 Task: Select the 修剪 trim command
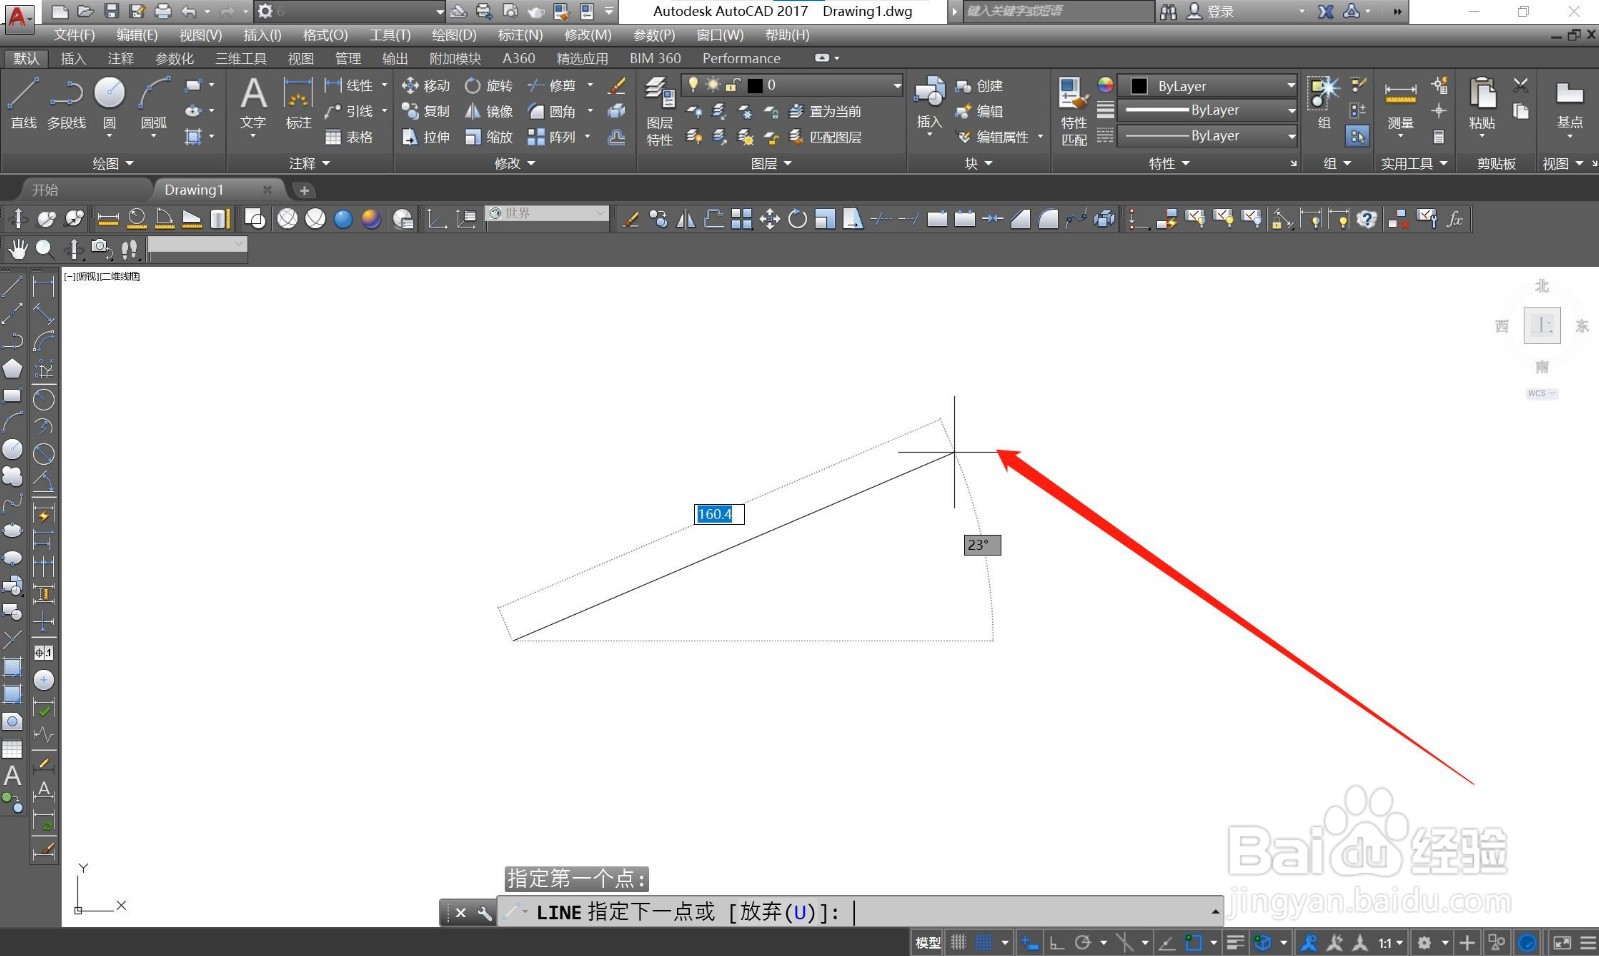click(552, 86)
